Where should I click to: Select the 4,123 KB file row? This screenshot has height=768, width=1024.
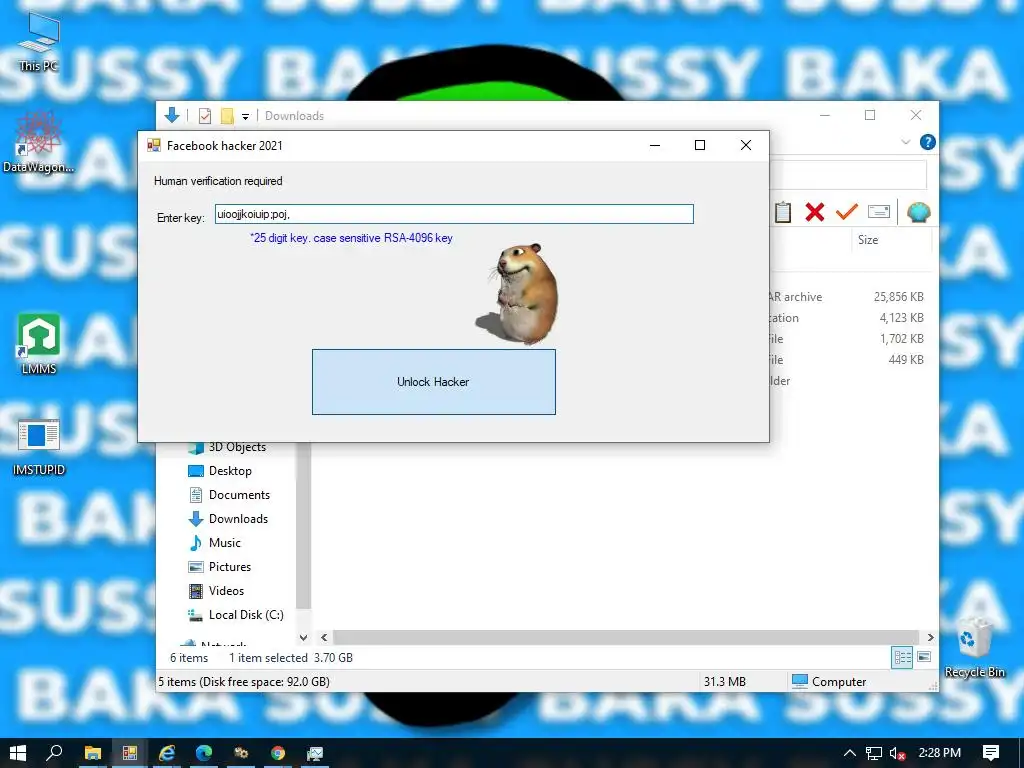click(x=849, y=317)
